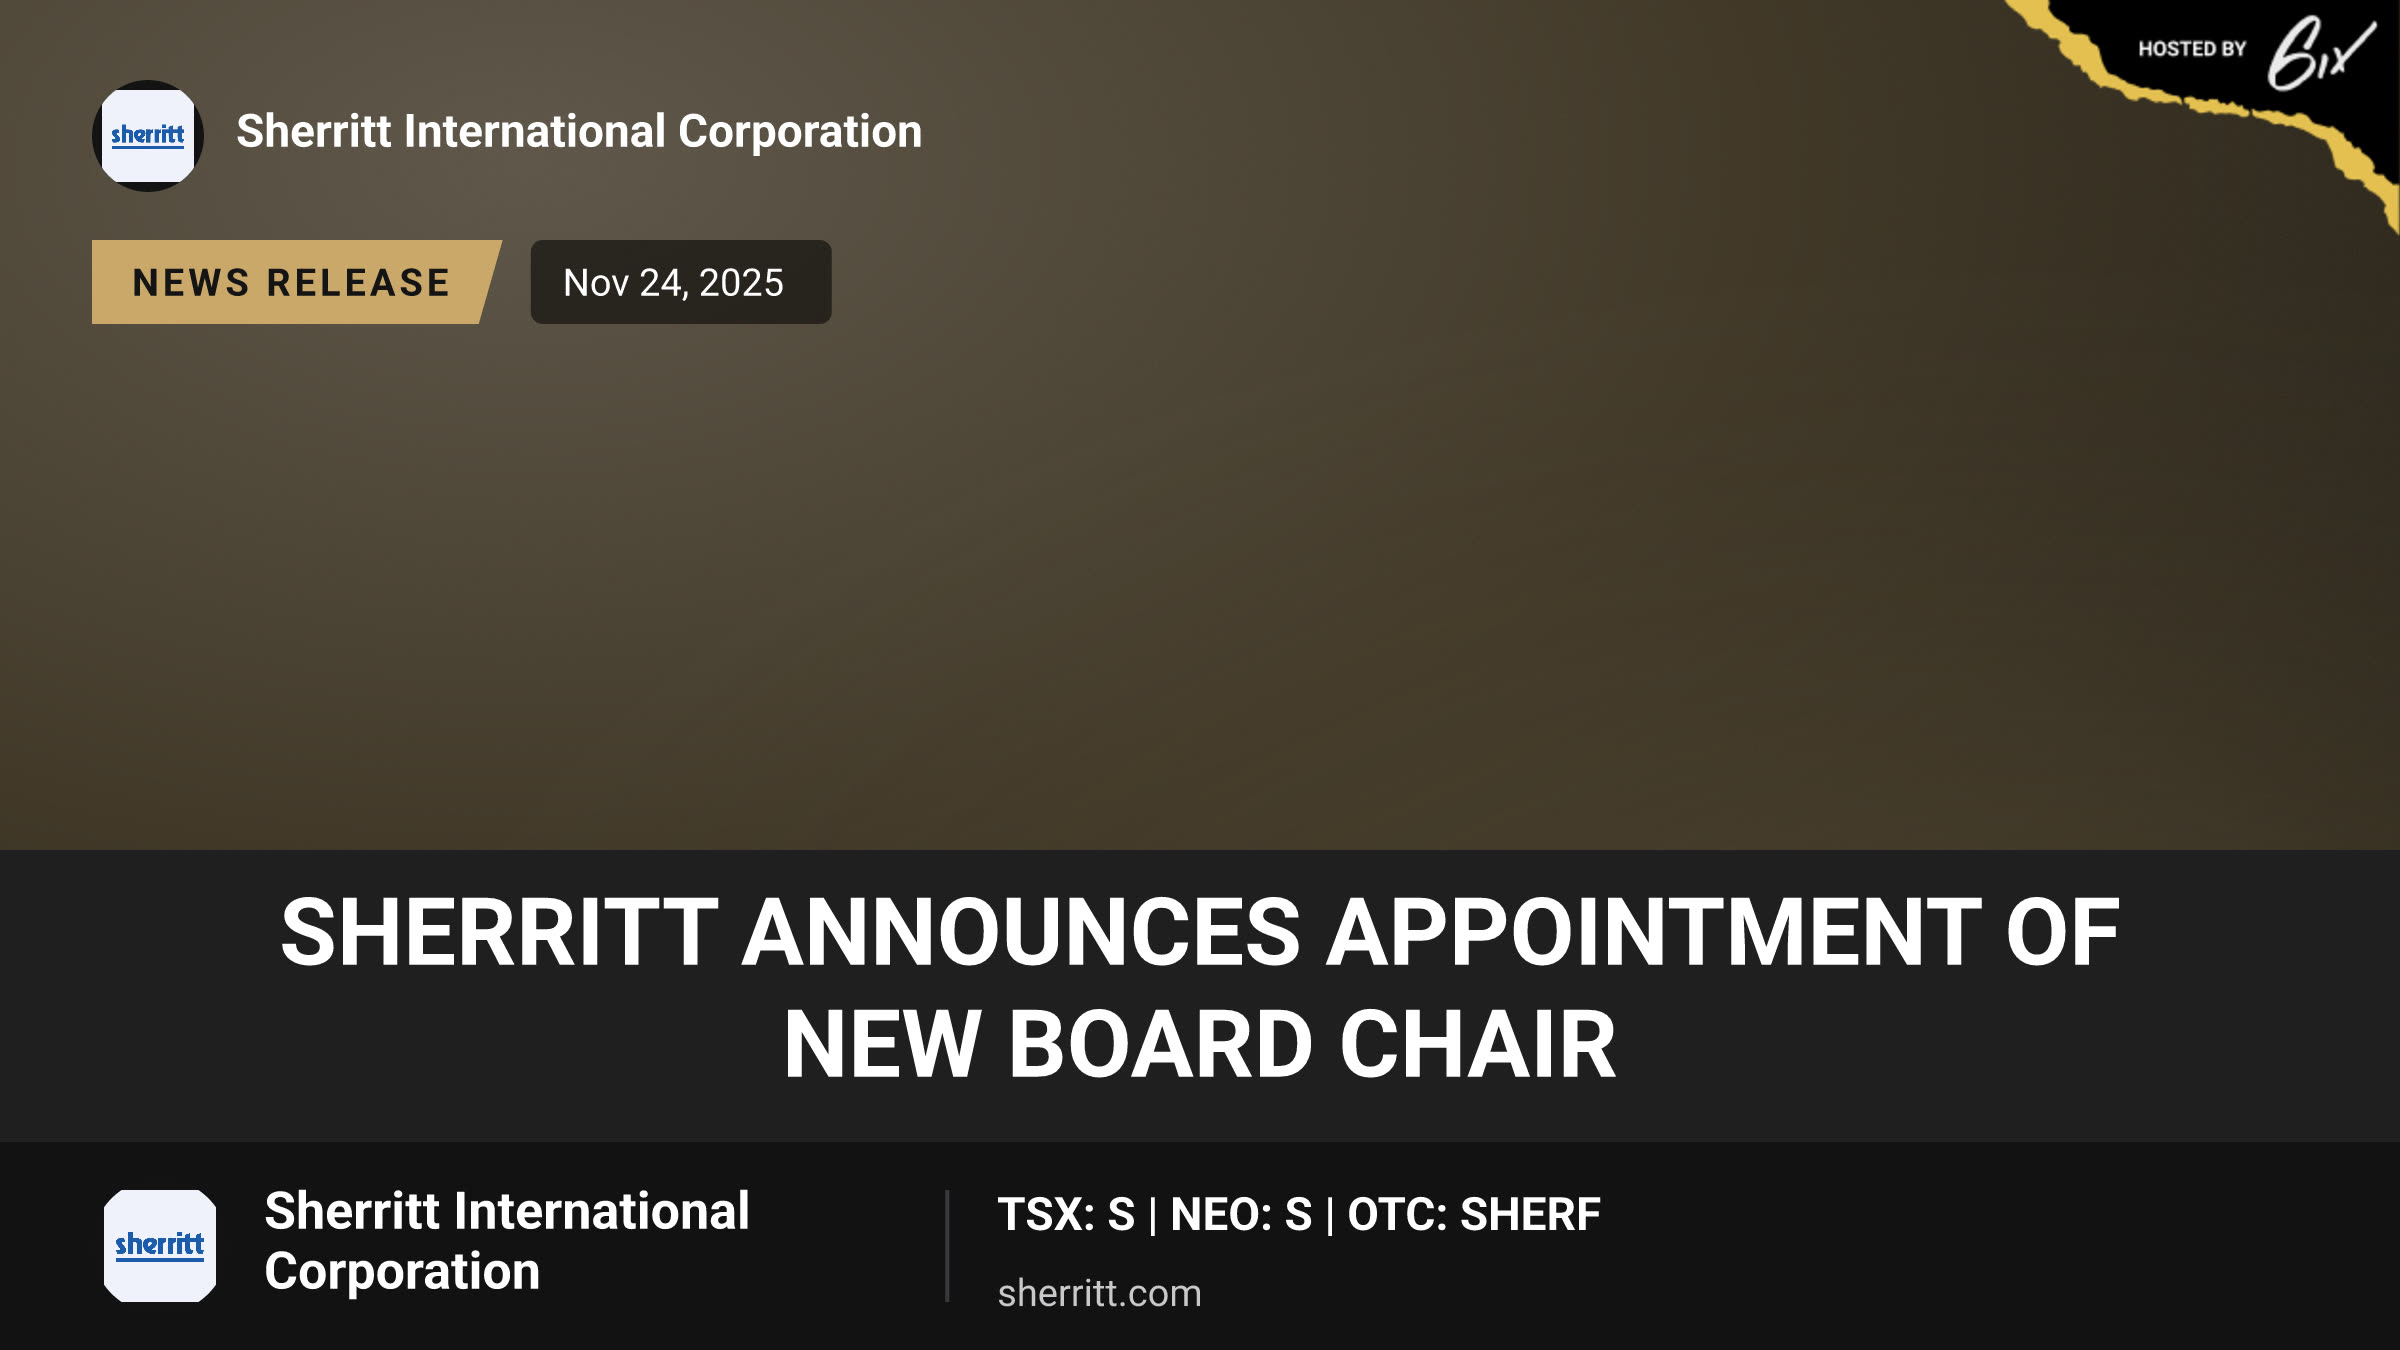Click the HOSTED BY label

tap(2192, 49)
